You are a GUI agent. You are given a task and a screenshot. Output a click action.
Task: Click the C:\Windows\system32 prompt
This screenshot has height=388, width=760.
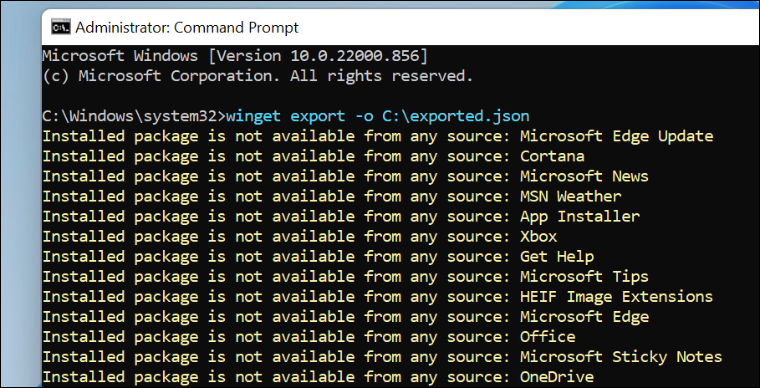coord(134,116)
